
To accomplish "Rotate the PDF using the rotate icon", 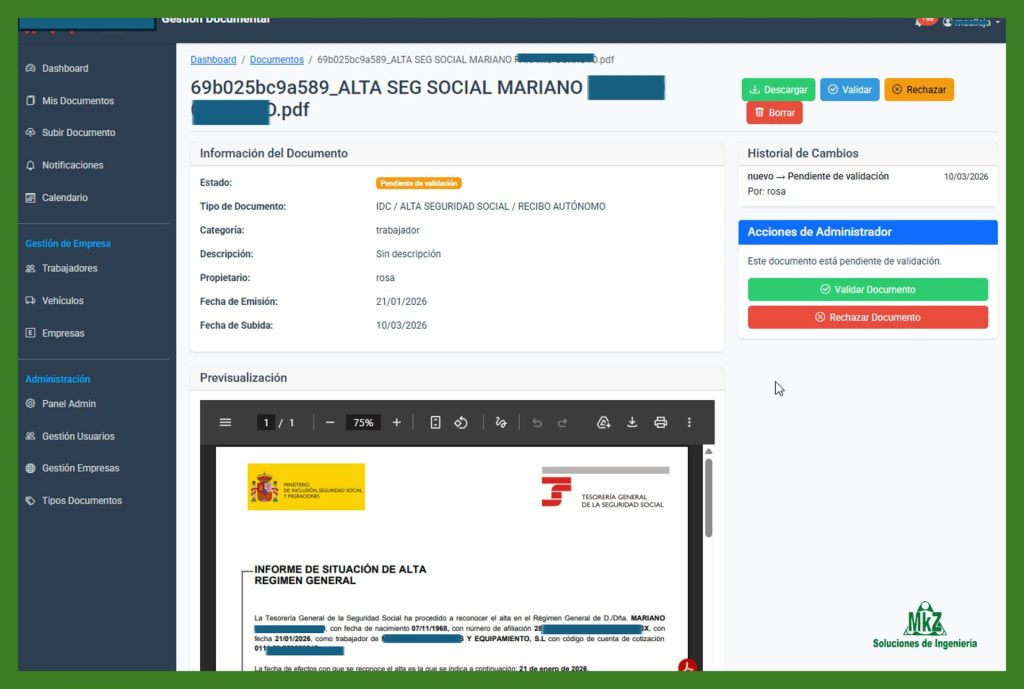I will point(461,423).
